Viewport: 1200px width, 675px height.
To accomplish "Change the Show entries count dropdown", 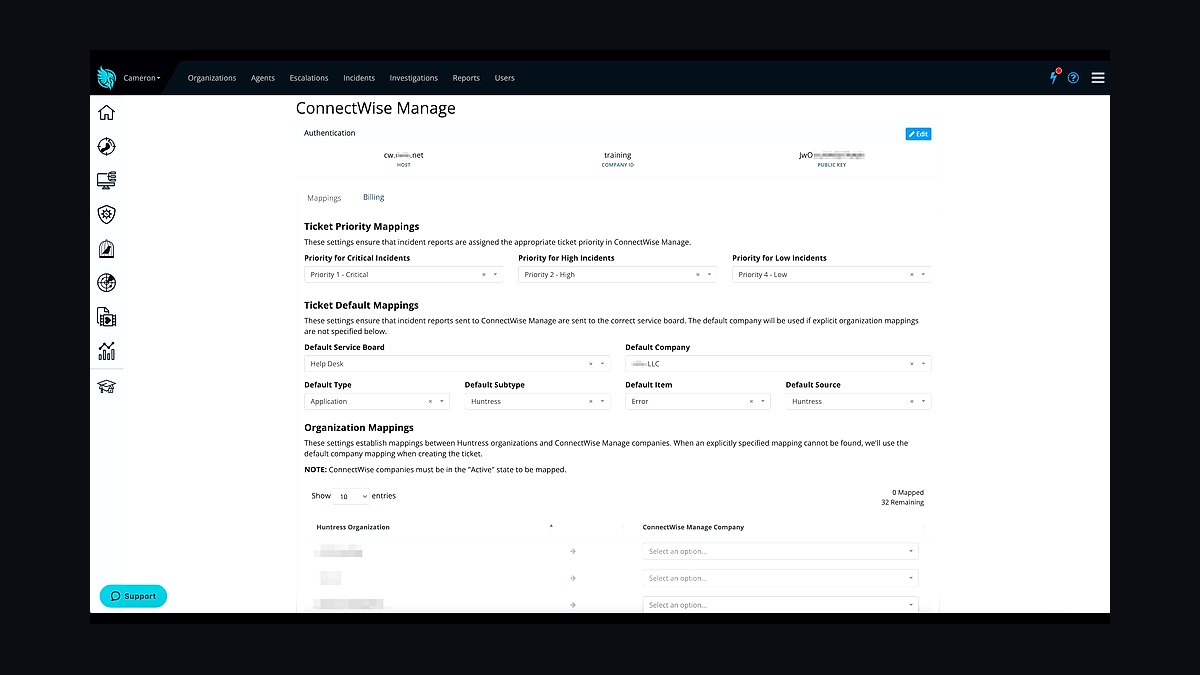I will (351, 496).
